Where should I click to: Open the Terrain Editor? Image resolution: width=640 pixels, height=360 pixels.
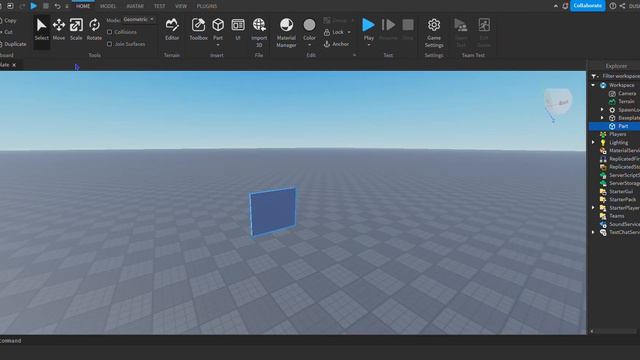point(172,29)
